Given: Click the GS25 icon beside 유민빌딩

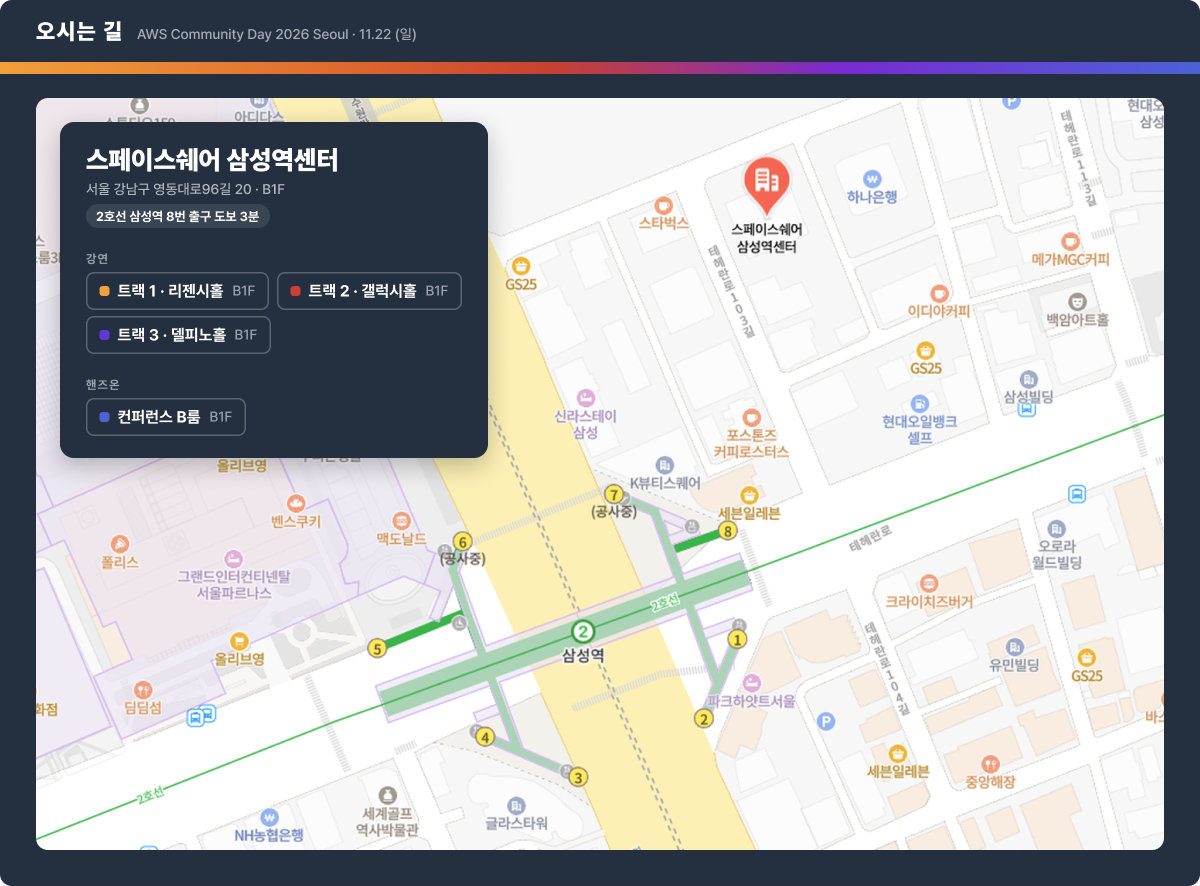Looking at the screenshot, I should 1086,657.
